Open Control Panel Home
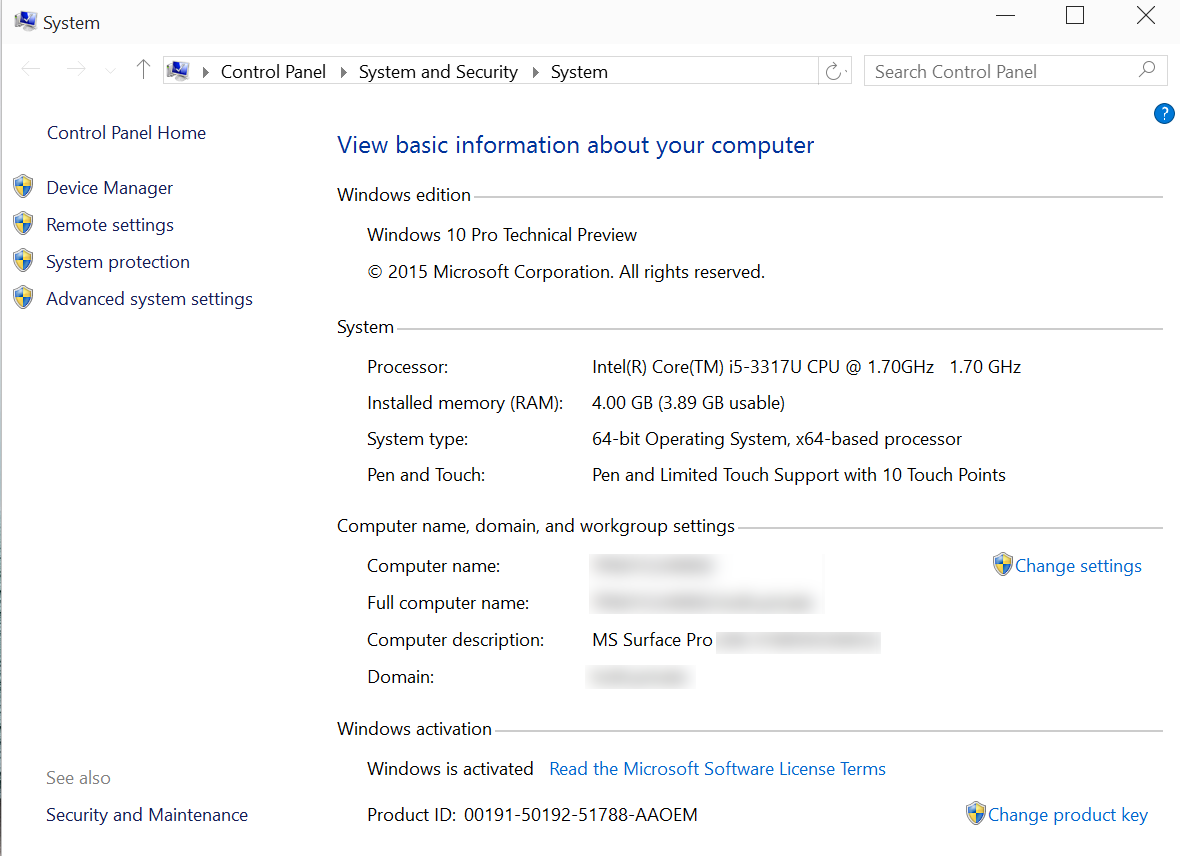This screenshot has height=856, width=1180. (126, 133)
